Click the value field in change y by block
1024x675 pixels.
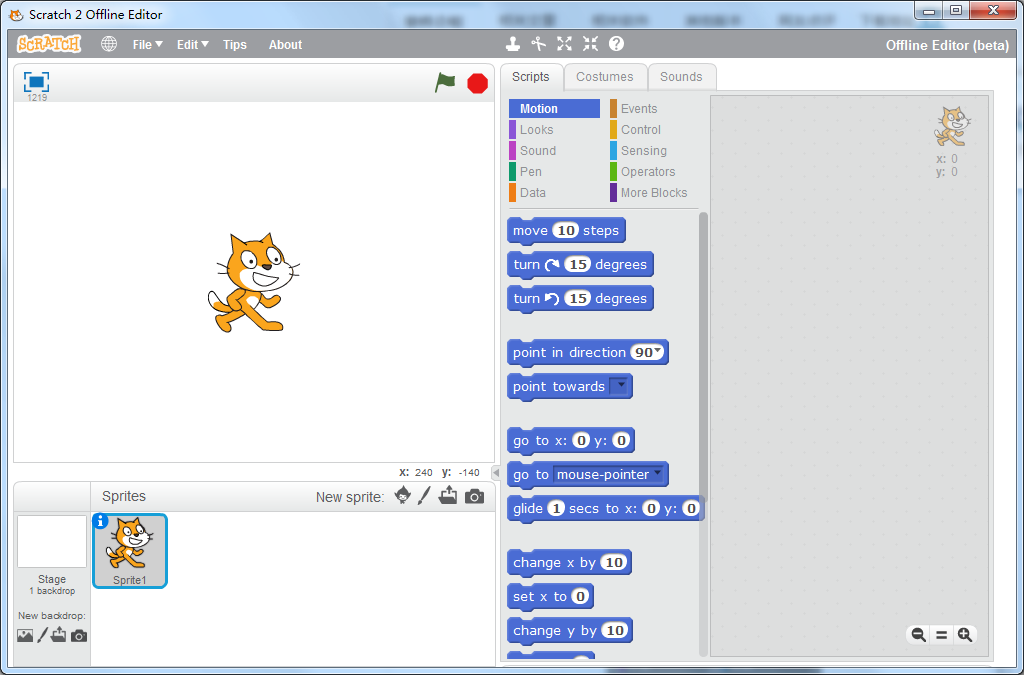coord(615,630)
